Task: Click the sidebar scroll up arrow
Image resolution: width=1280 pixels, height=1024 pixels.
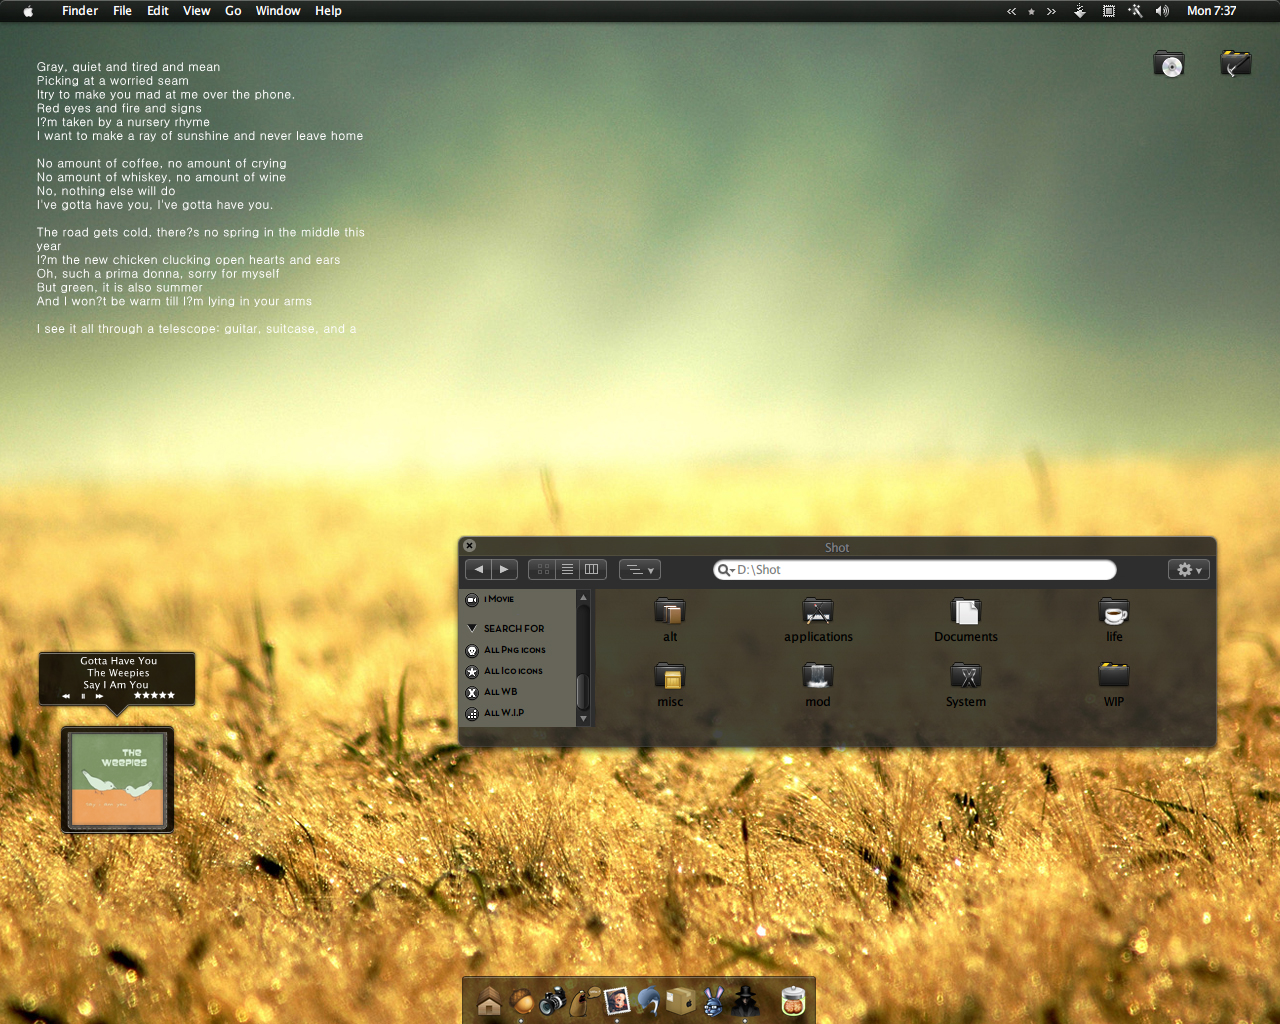Action: click(x=583, y=597)
